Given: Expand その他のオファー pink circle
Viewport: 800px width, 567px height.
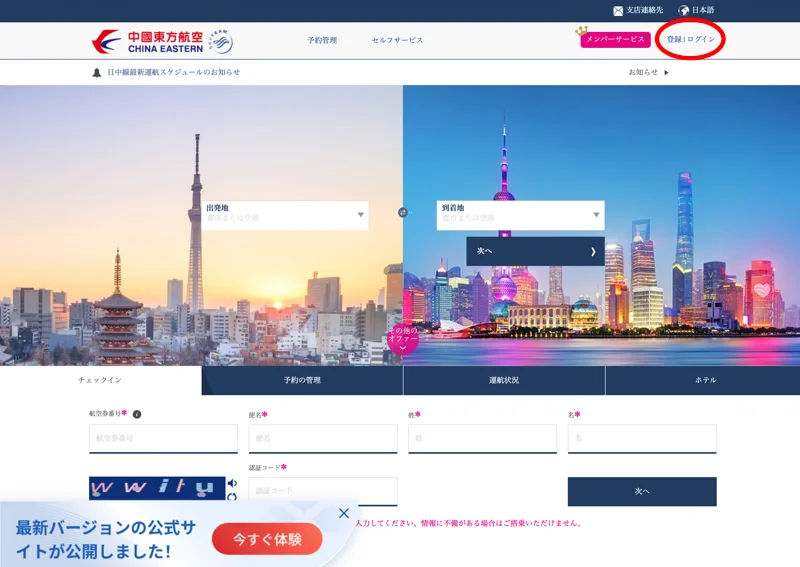Looking at the screenshot, I should 403,338.
